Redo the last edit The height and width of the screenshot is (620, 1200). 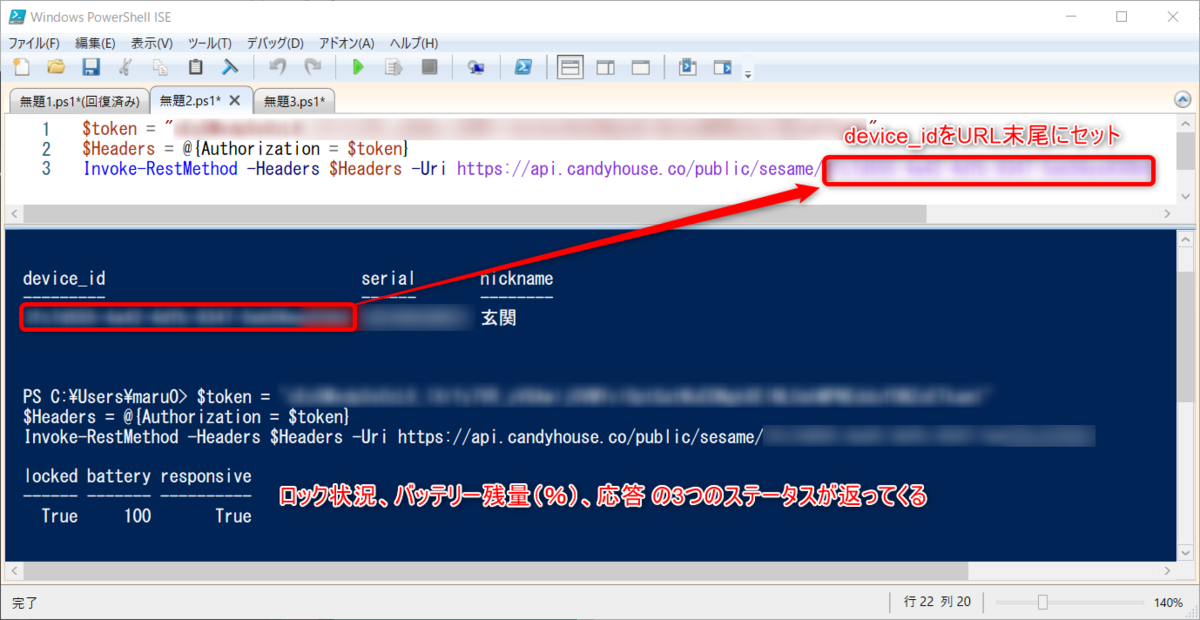[x=313, y=68]
